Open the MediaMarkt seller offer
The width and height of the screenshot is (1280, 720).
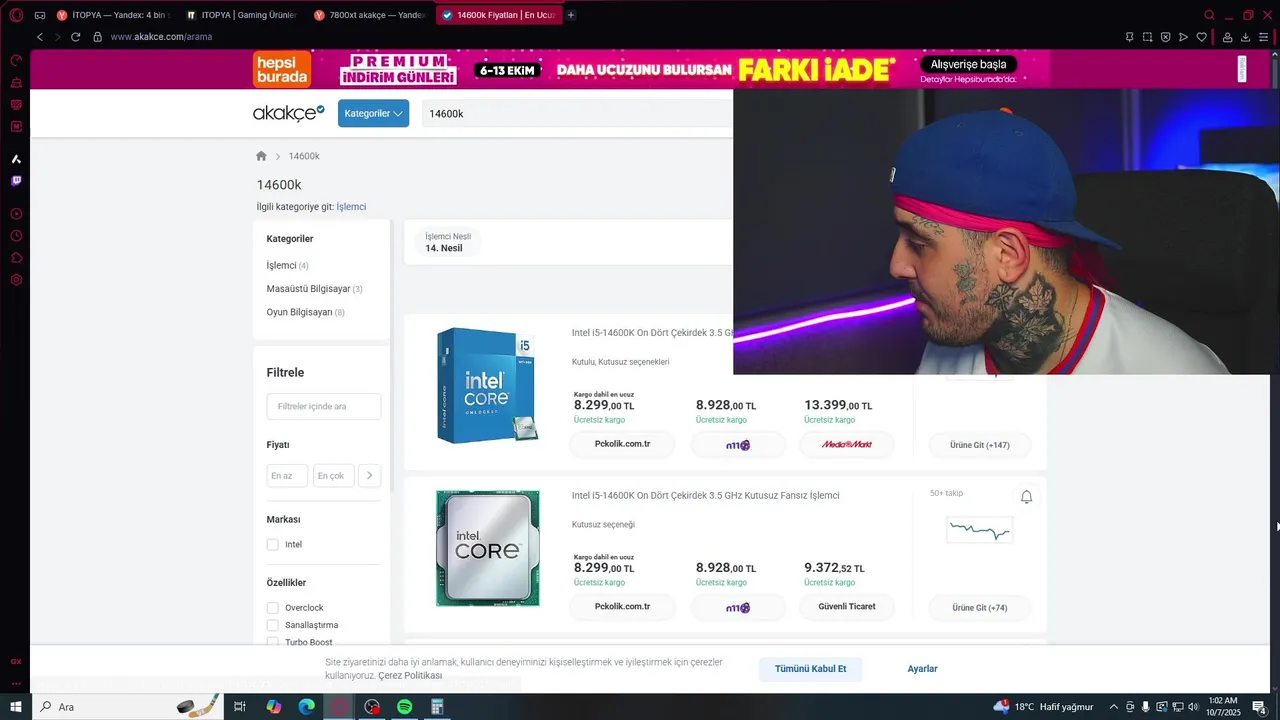click(847, 444)
